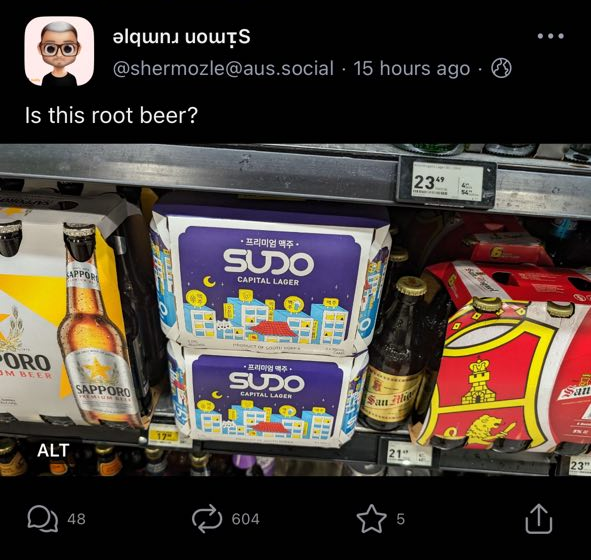The height and width of the screenshot is (560, 591).
Task: Click the '15 hours ago' timestamp
Action: pyautogui.click(x=412, y=69)
